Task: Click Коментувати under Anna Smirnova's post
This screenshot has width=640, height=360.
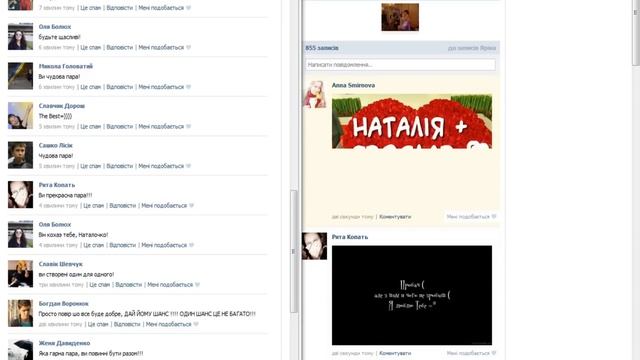Action: click(x=395, y=217)
